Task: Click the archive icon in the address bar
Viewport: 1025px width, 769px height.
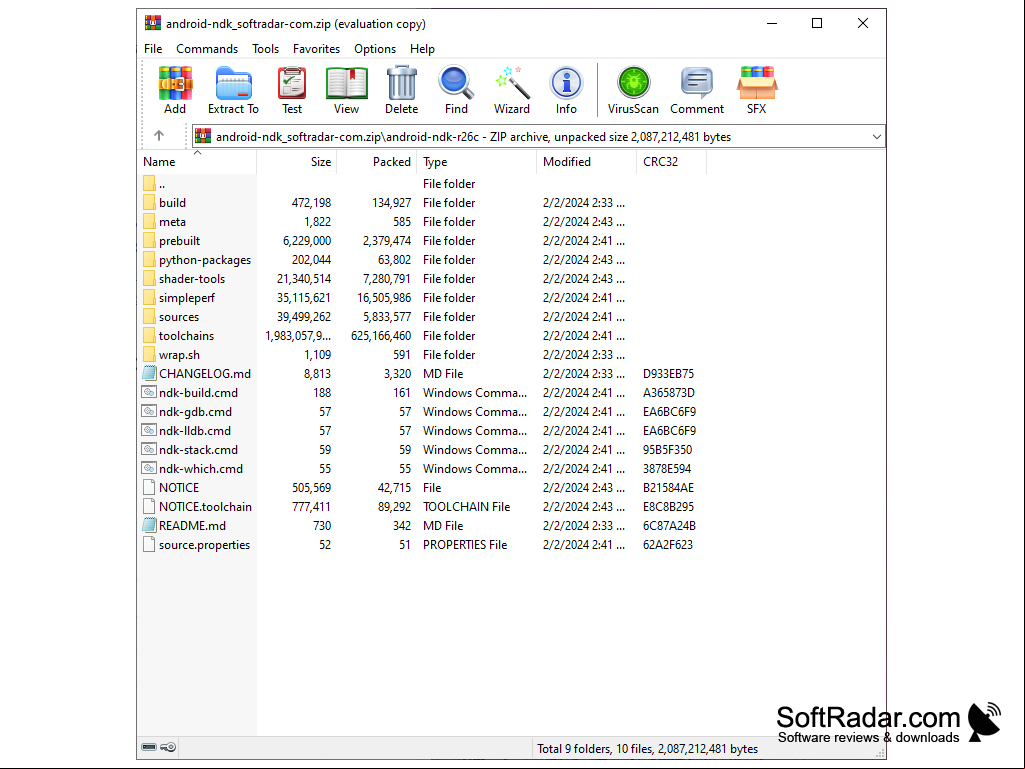Action: click(x=203, y=136)
